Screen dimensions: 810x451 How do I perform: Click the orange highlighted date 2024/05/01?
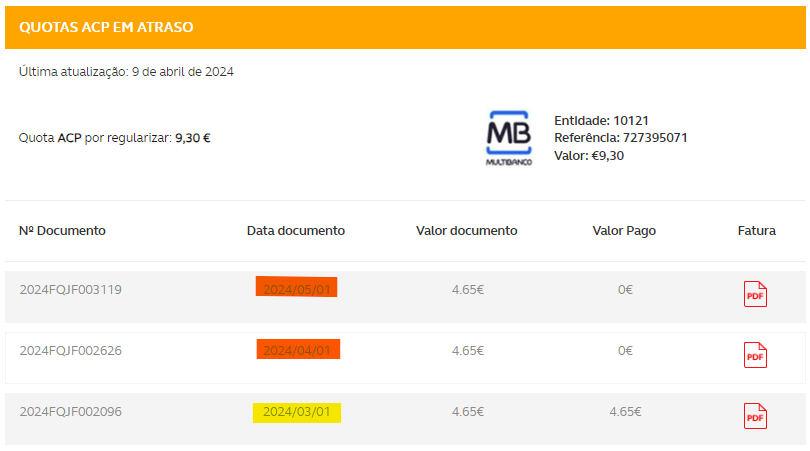296,289
